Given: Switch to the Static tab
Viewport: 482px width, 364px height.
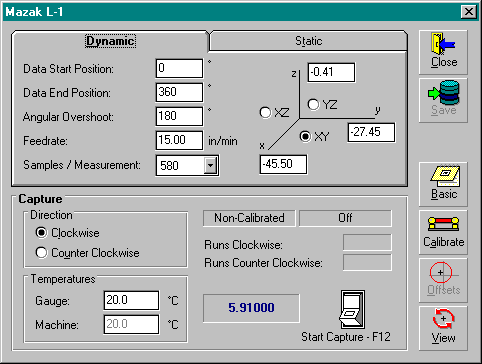Looking at the screenshot, I should tap(308, 41).
